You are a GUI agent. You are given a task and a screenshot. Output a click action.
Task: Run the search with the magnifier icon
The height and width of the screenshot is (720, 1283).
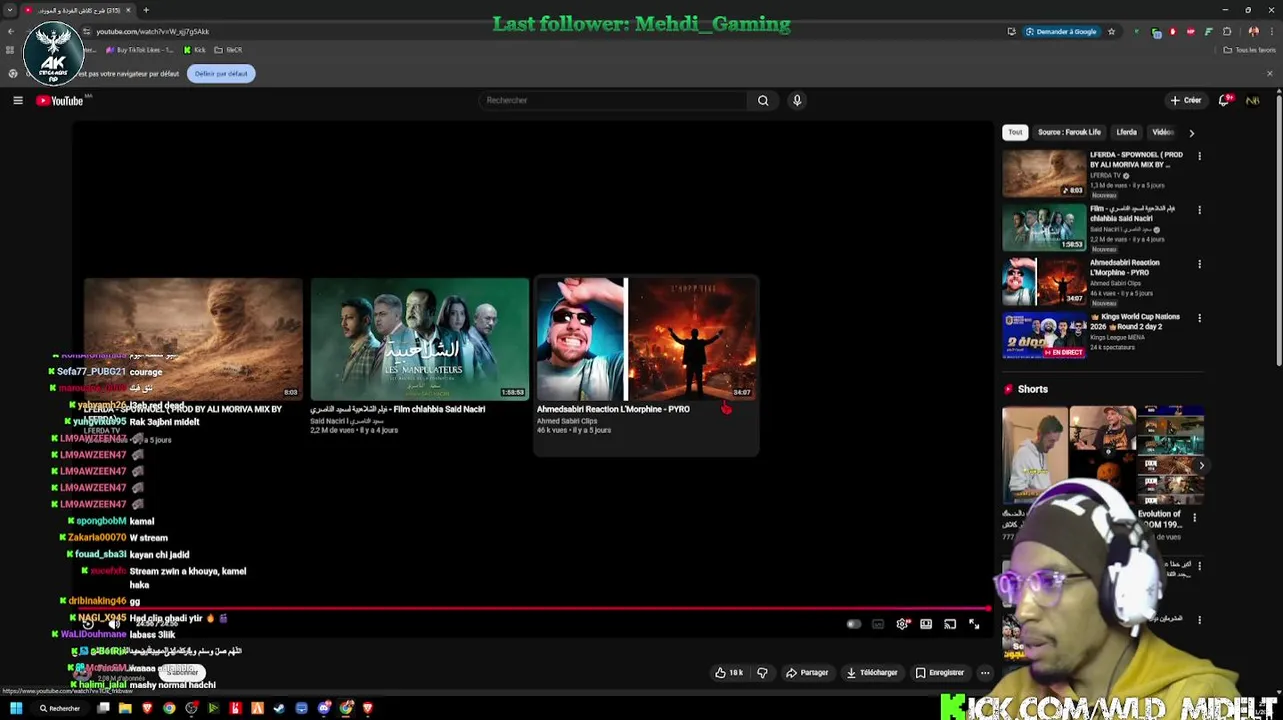(x=763, y=100)
